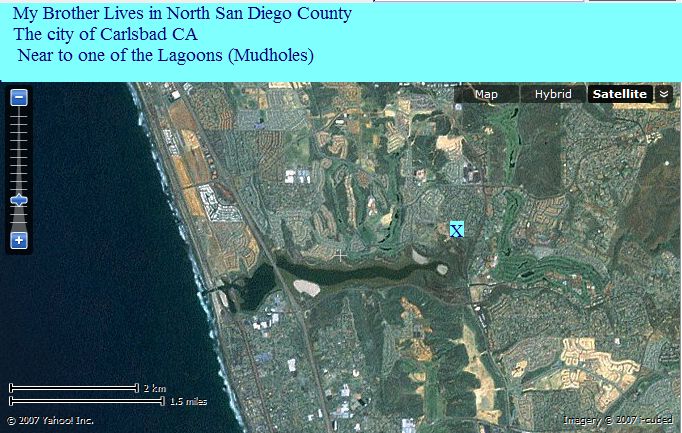The height and width of the screenshot is (433, 682).
Task: Click the pale oval sandbar in the lagoon
Action: tap(307, 288)
